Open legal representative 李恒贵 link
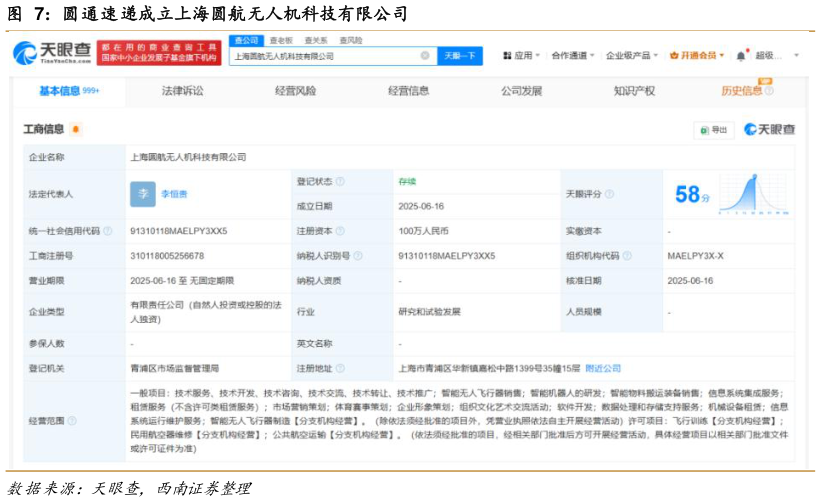This screenshot has width=821, height=502. [174, 194]
